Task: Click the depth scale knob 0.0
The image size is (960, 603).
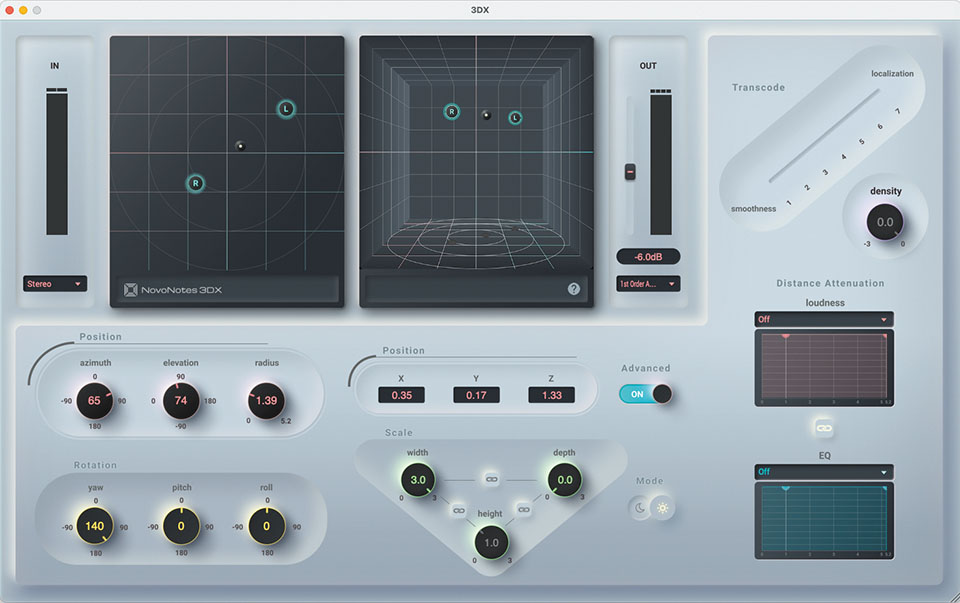Action: 564,480
